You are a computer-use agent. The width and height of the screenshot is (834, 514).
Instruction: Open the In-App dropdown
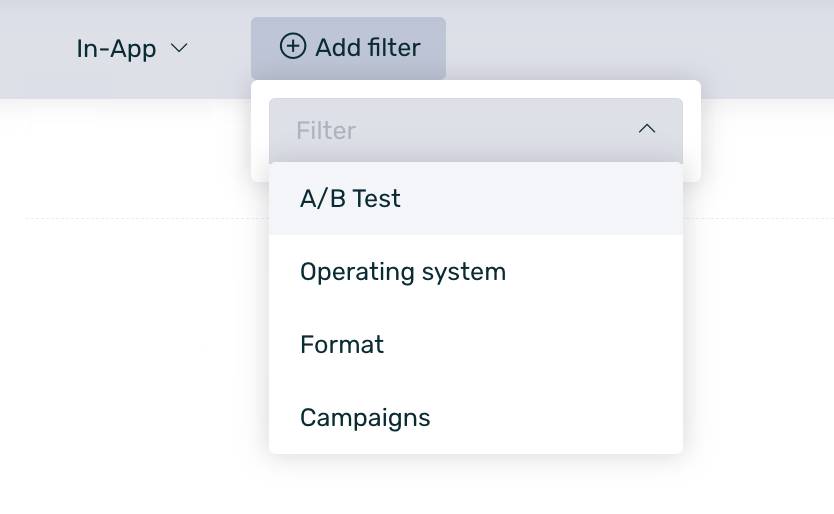click(132, 48)
